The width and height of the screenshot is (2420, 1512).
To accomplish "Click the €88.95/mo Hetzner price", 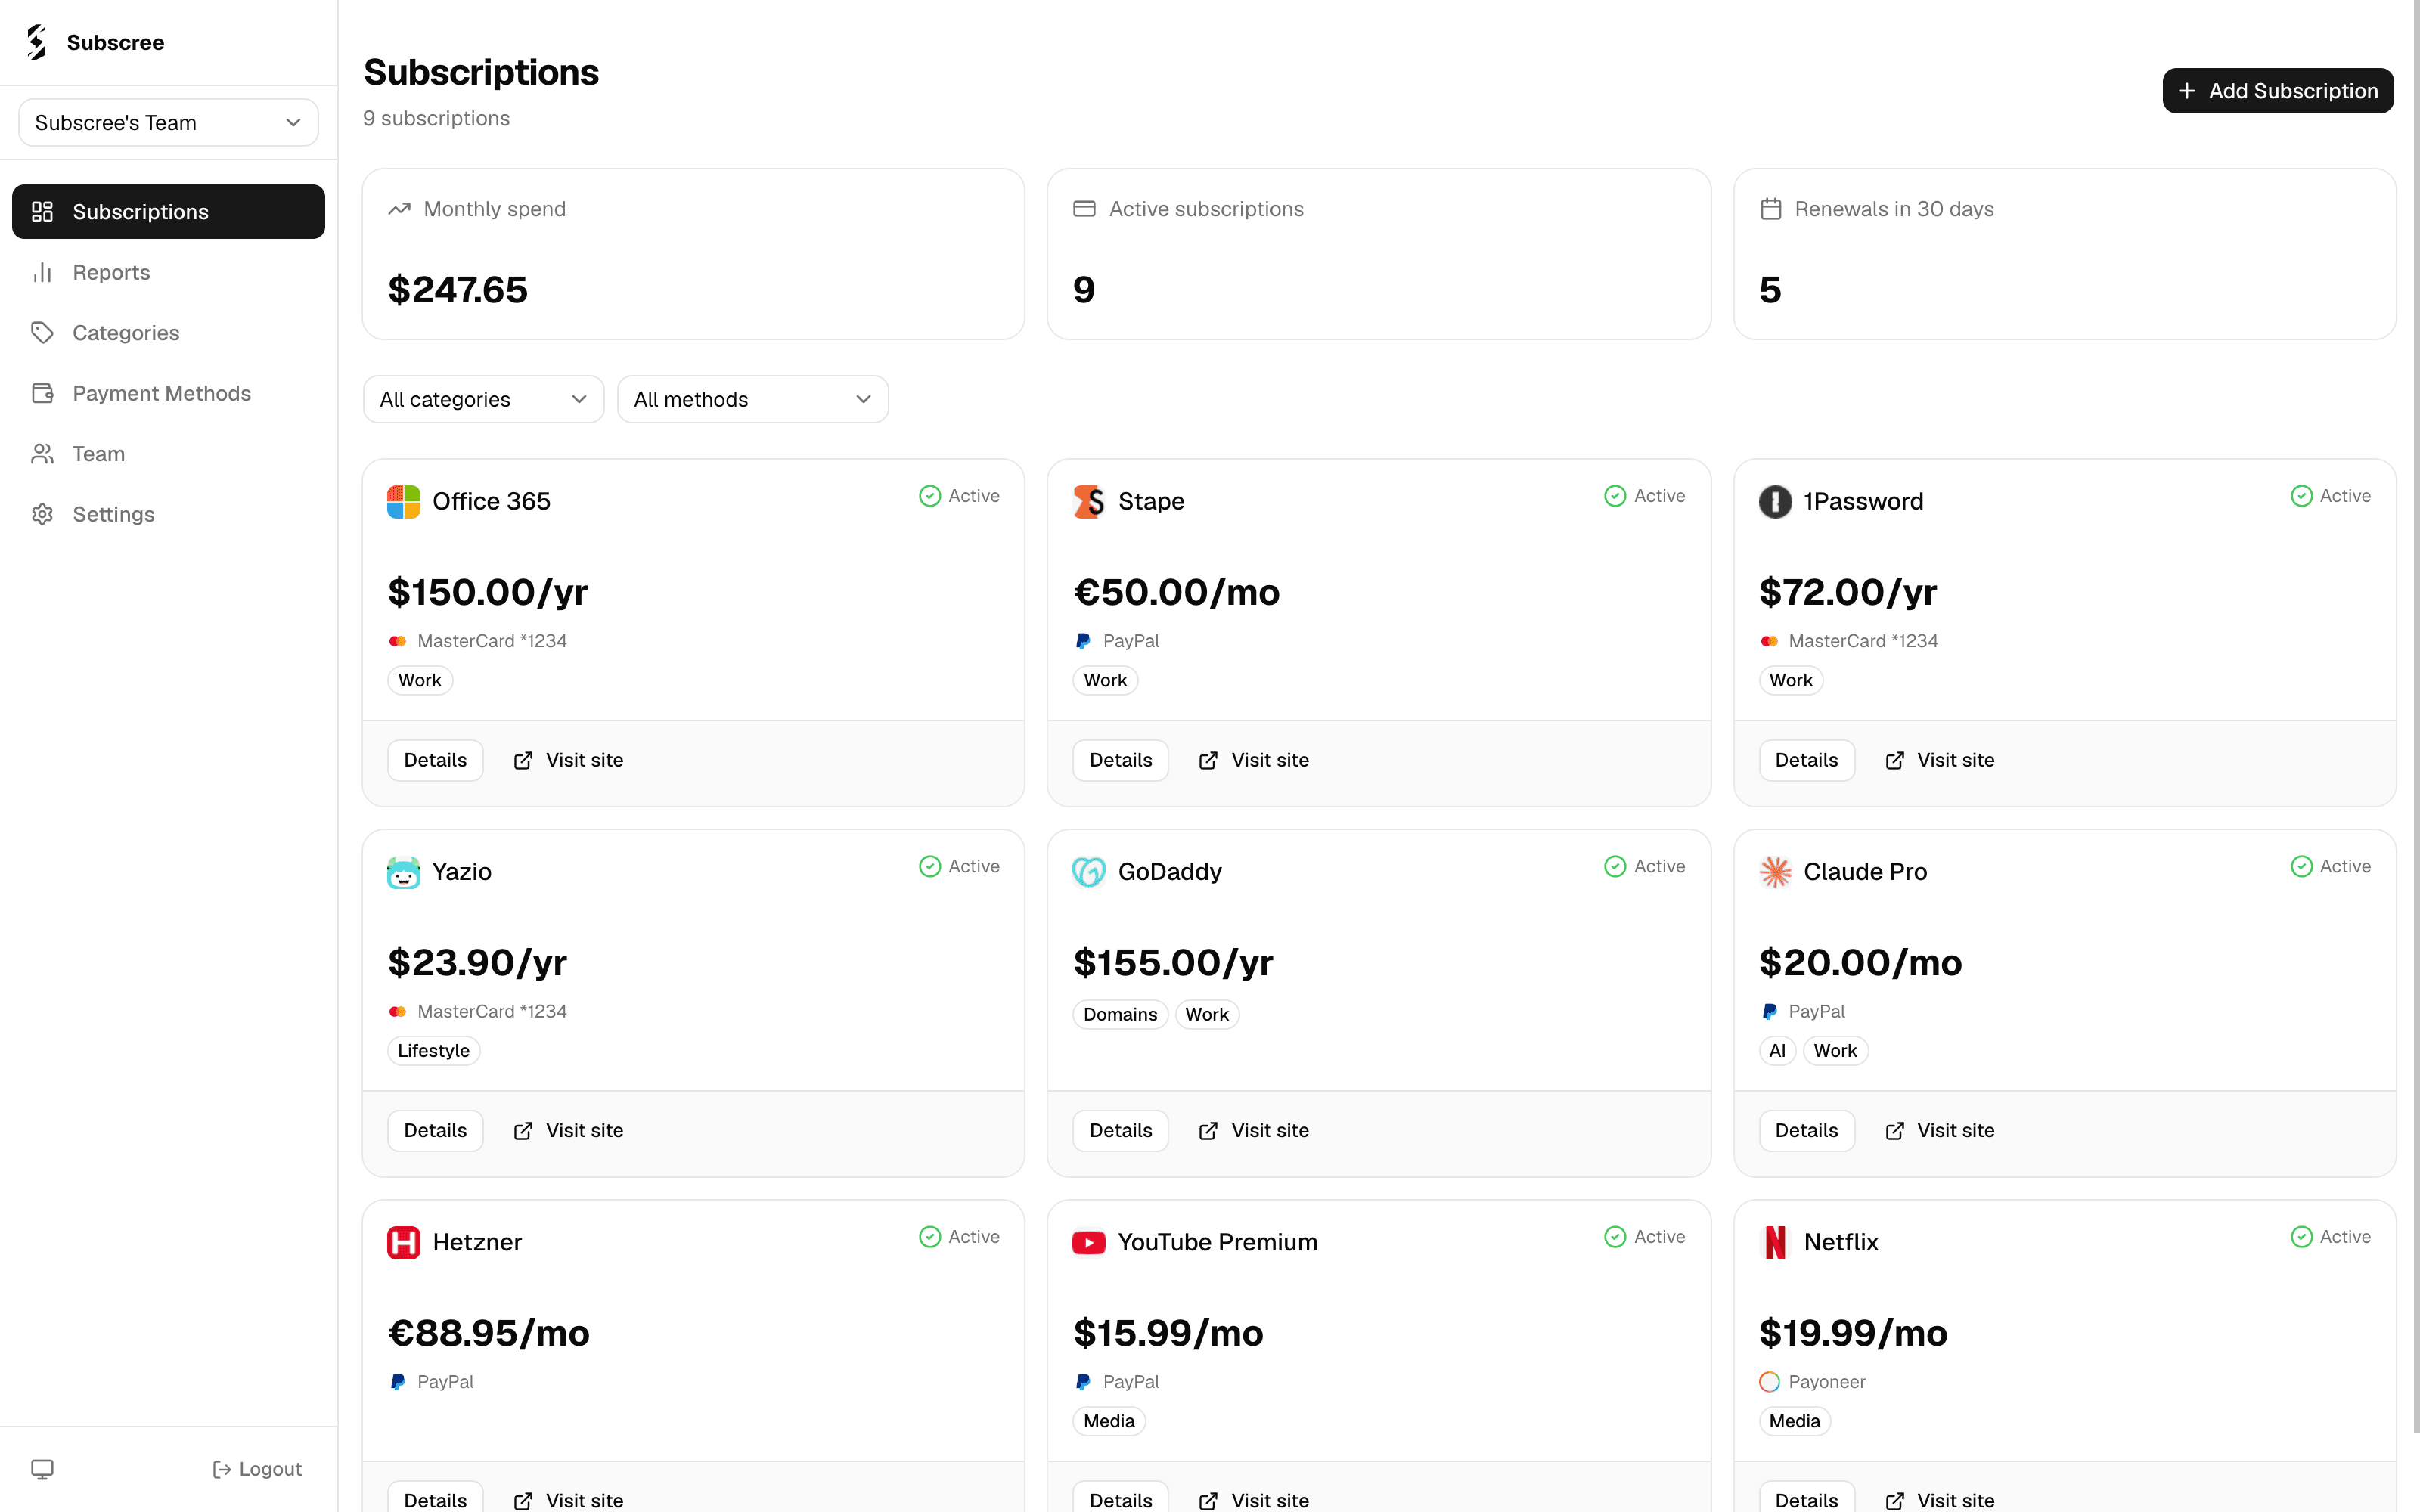I will pos(489,1333).
